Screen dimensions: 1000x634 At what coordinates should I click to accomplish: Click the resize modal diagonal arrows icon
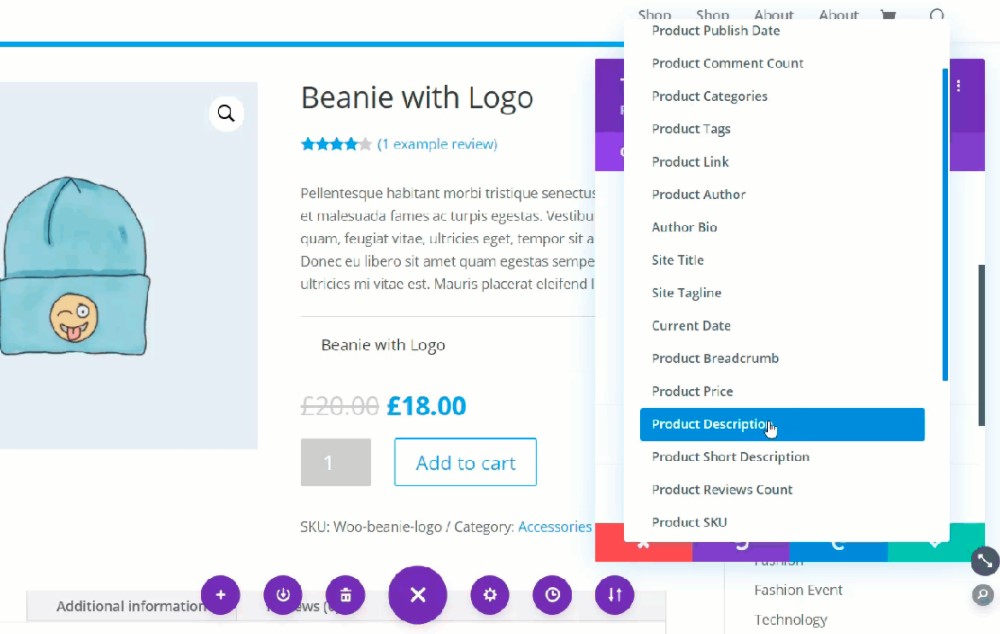[984, 561]
